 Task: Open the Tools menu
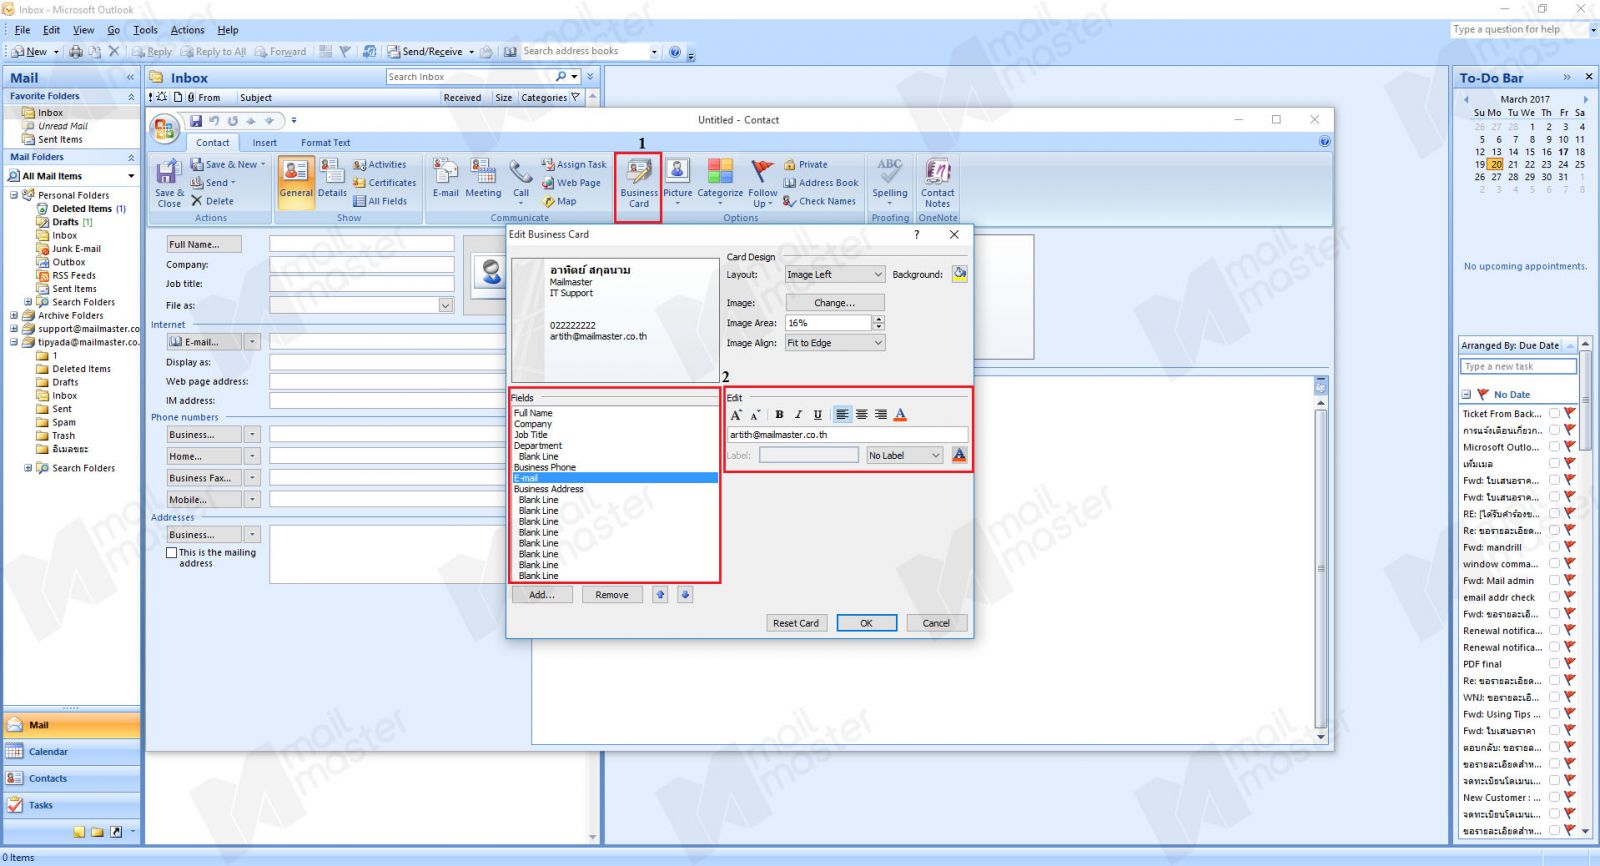click(145, 30)
